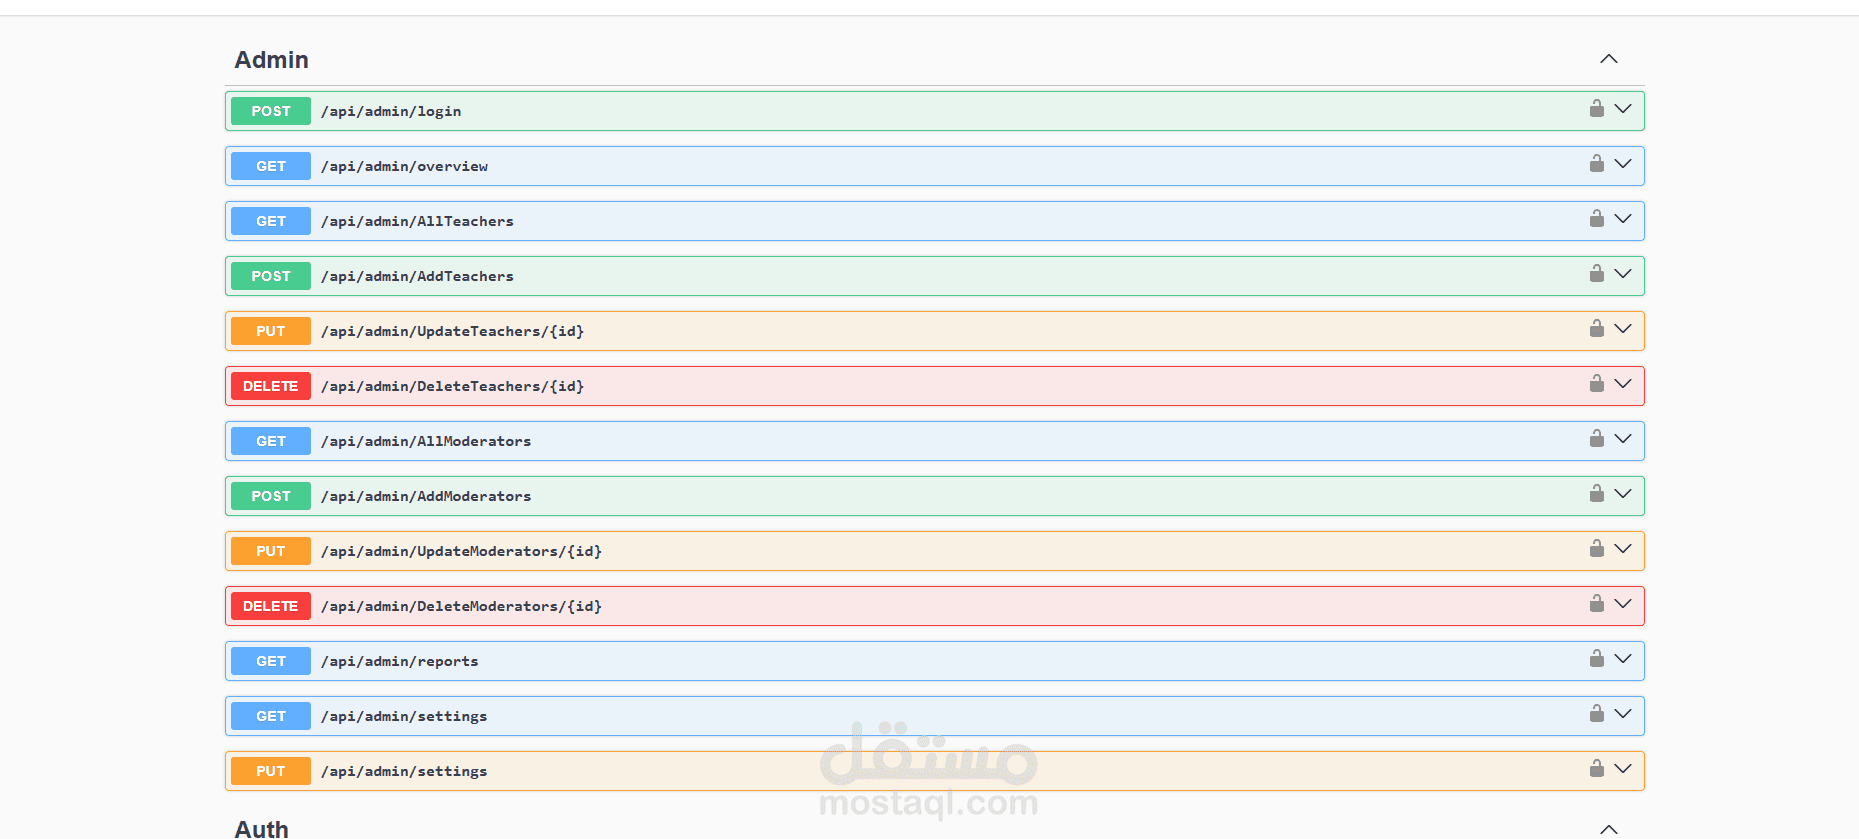Screen dimensions: 1859x839
Task: Click the Auth section heading
Action: [262, 829]
